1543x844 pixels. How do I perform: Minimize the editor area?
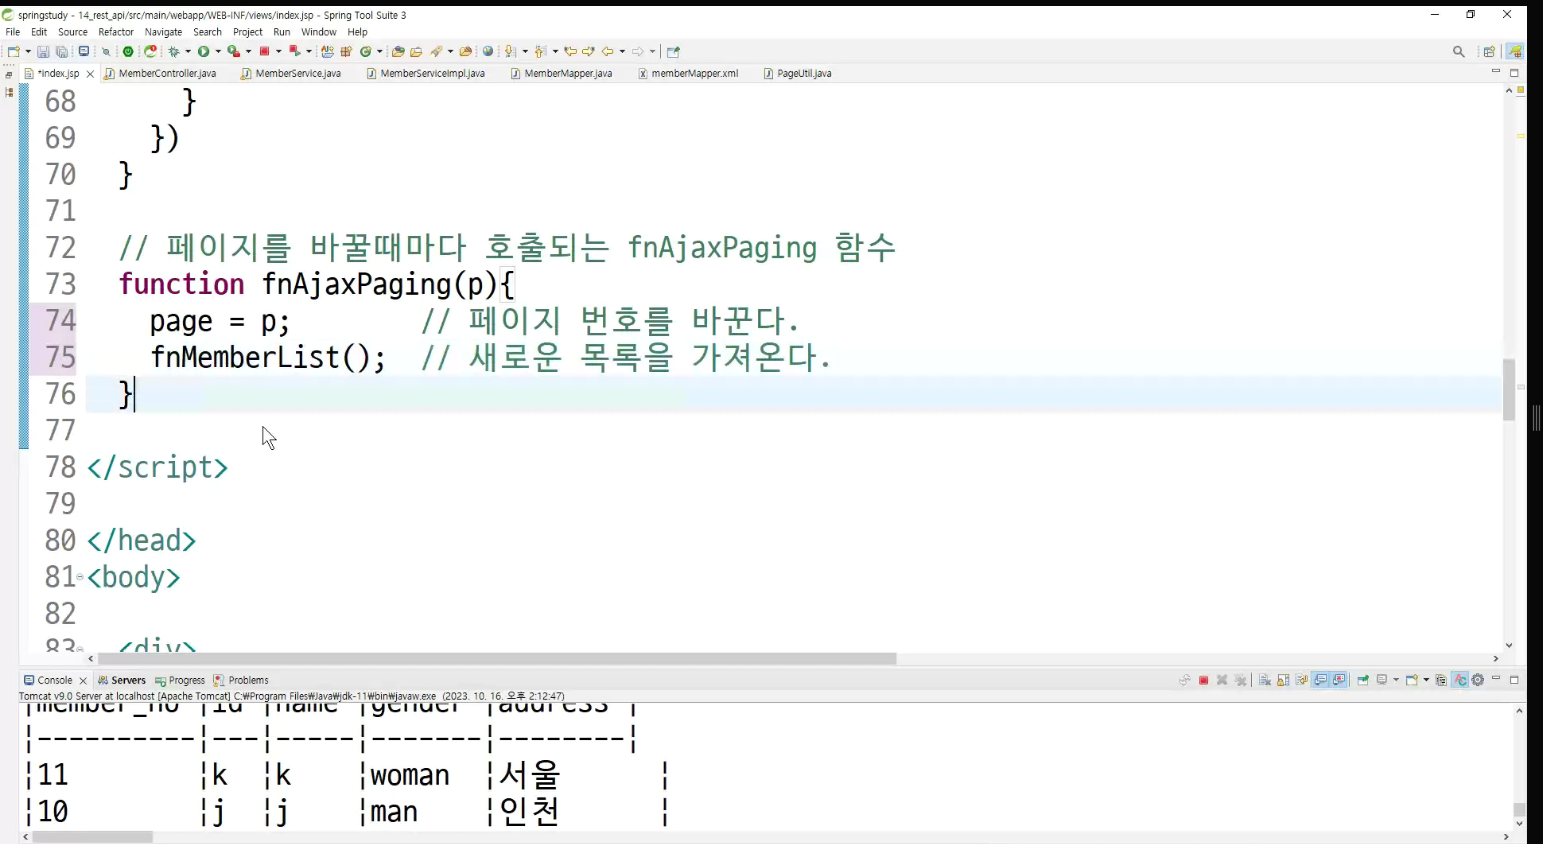coord(1496,72)
